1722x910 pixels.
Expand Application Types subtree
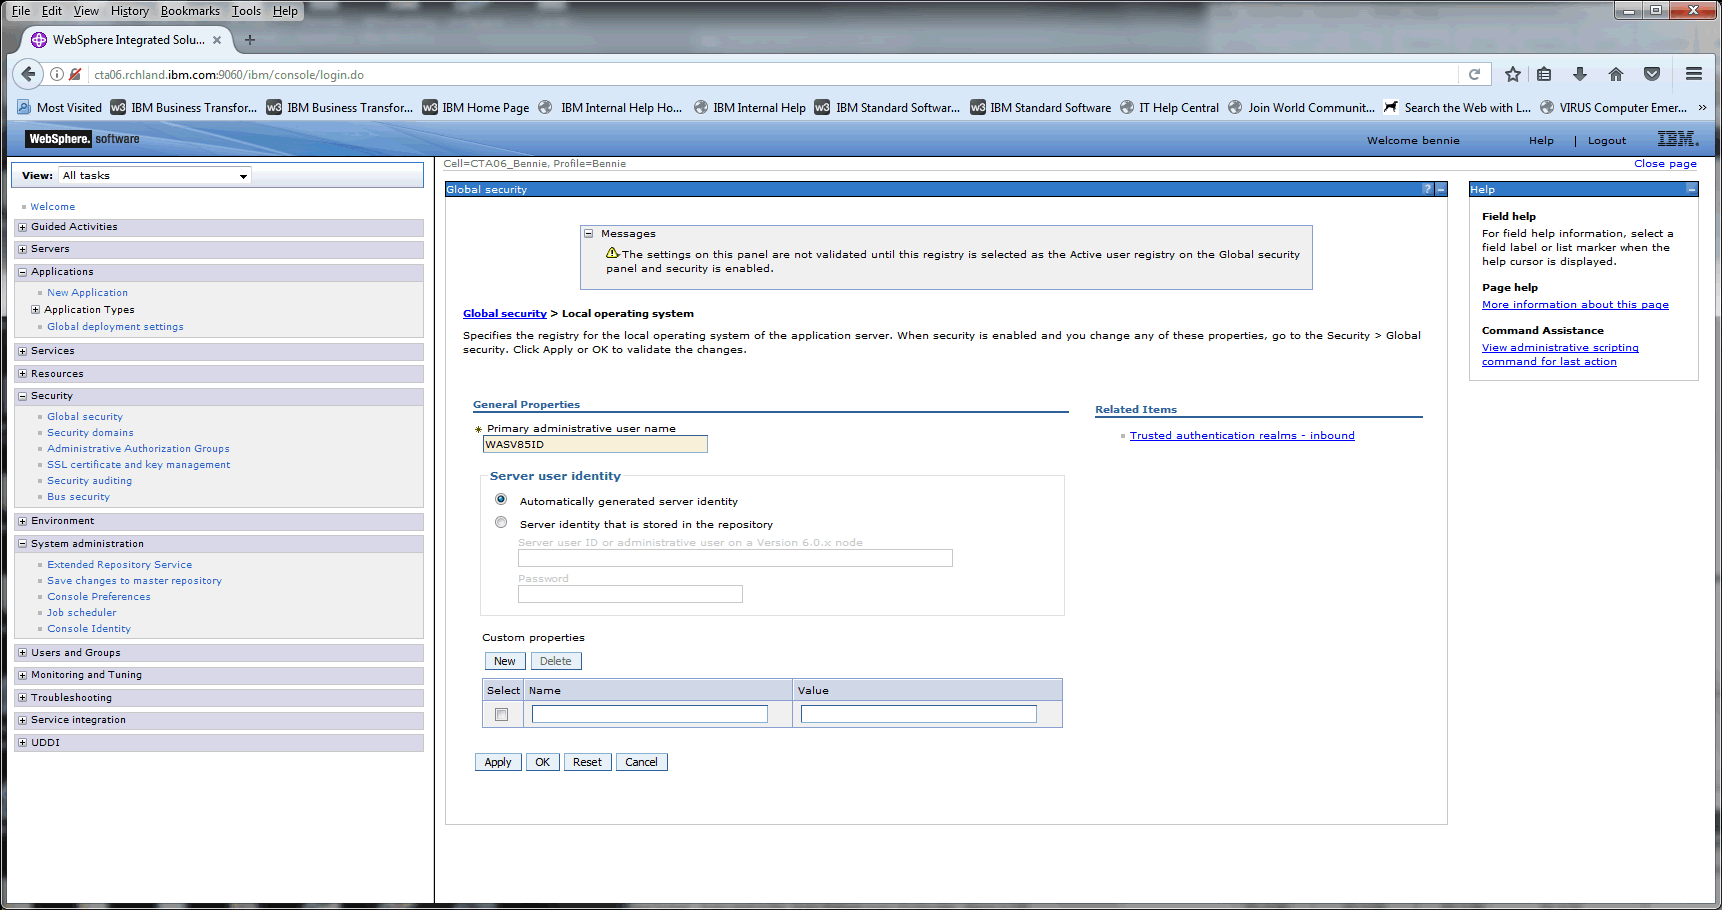[36, 310]
